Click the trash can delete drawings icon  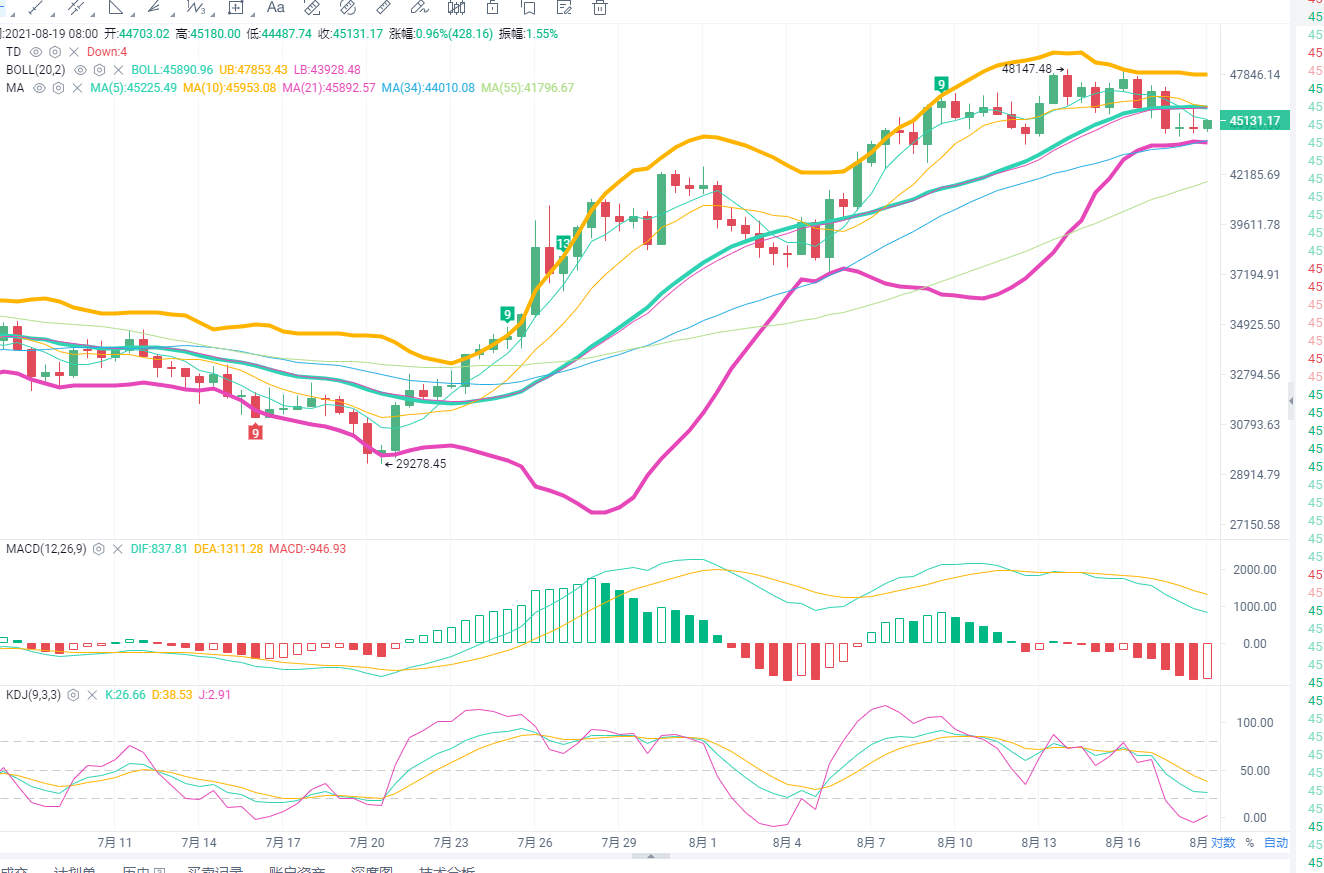coord(600,7)
